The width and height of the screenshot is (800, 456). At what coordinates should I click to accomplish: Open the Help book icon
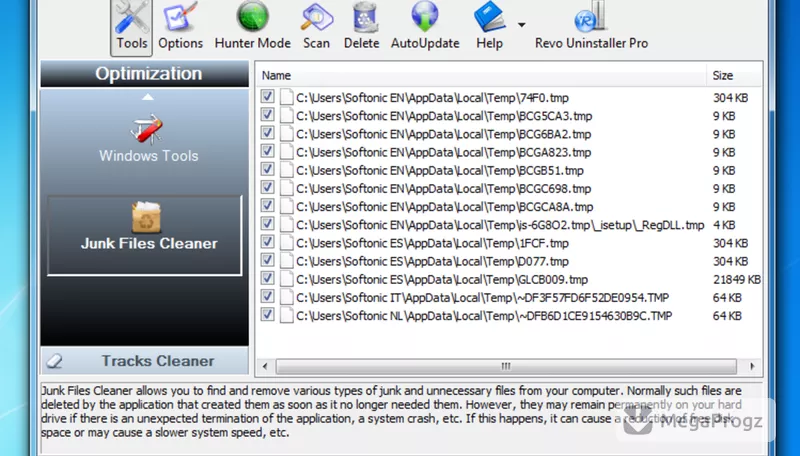(x=488, y=17)
